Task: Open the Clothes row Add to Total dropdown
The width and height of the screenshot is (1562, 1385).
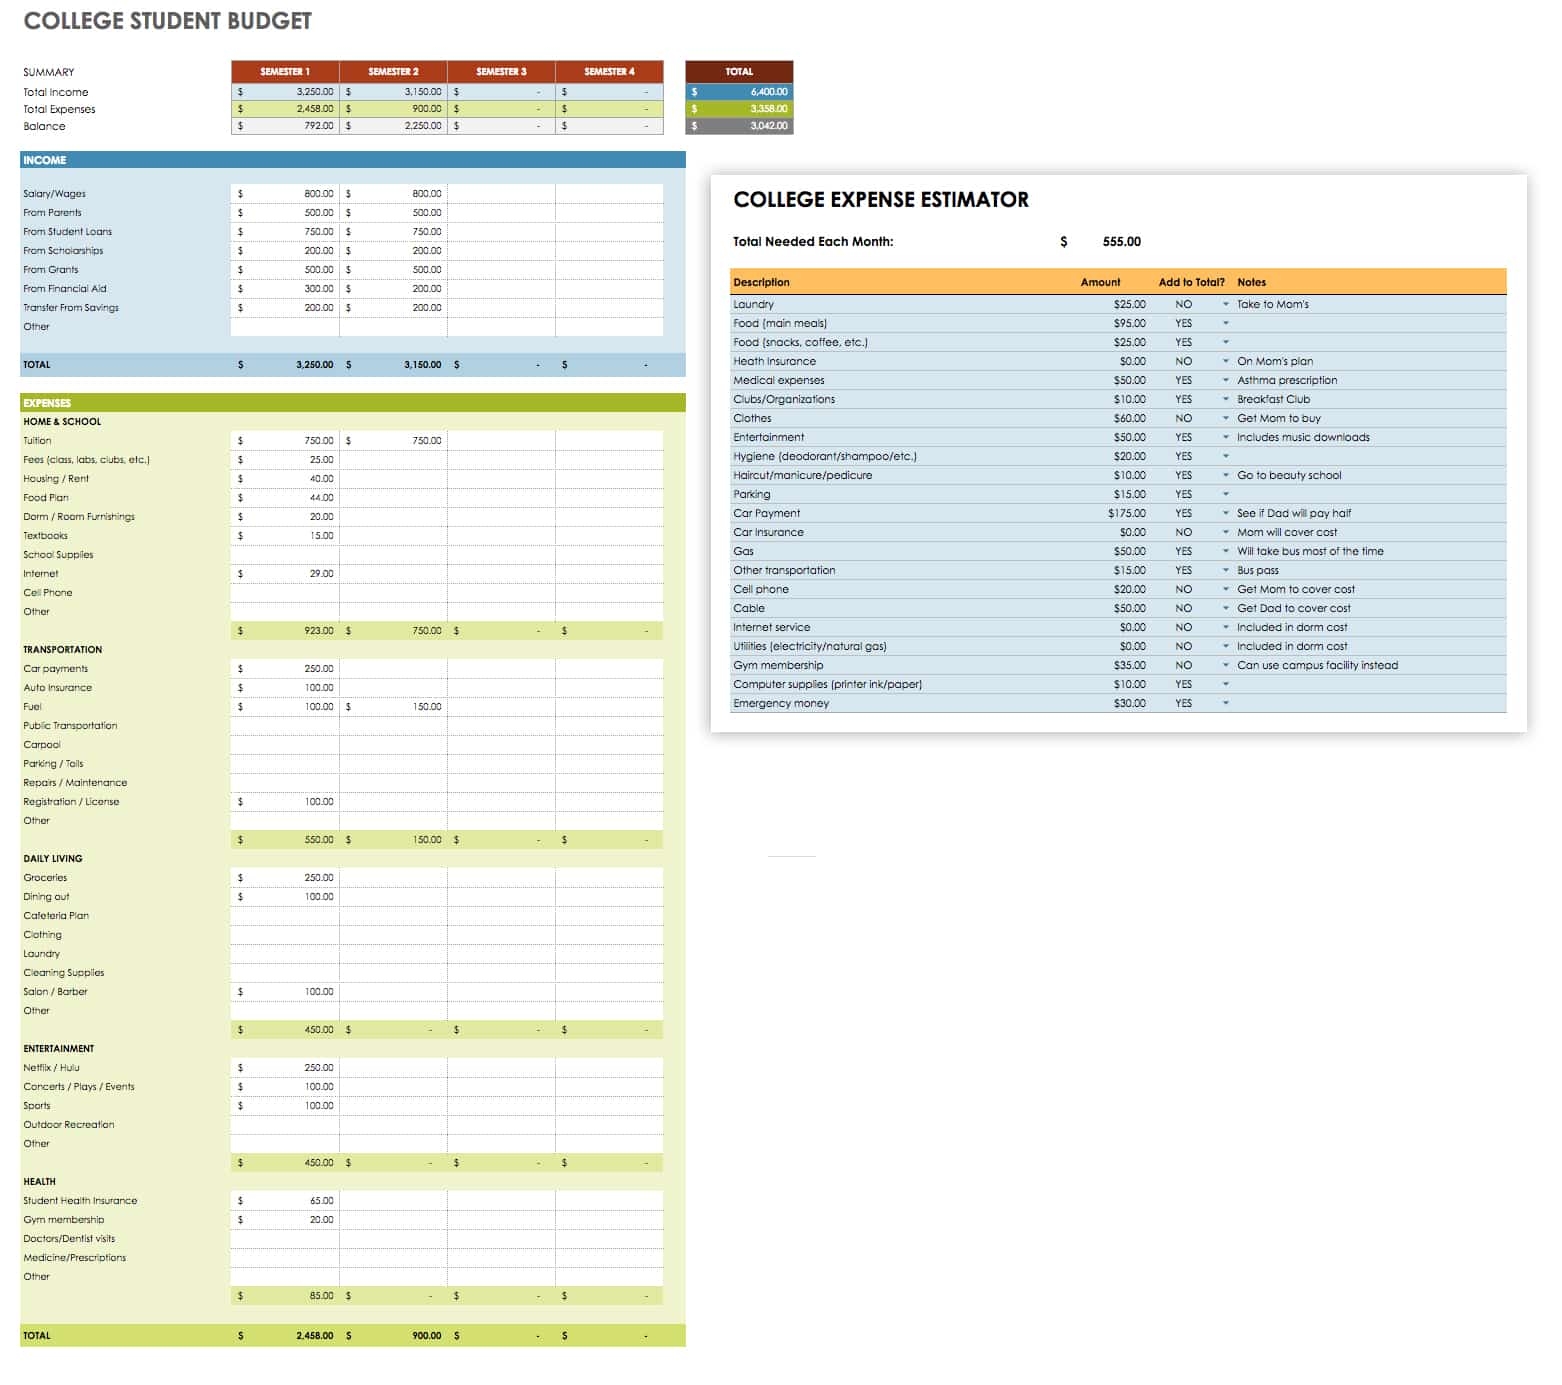Action: point(1225,418)
